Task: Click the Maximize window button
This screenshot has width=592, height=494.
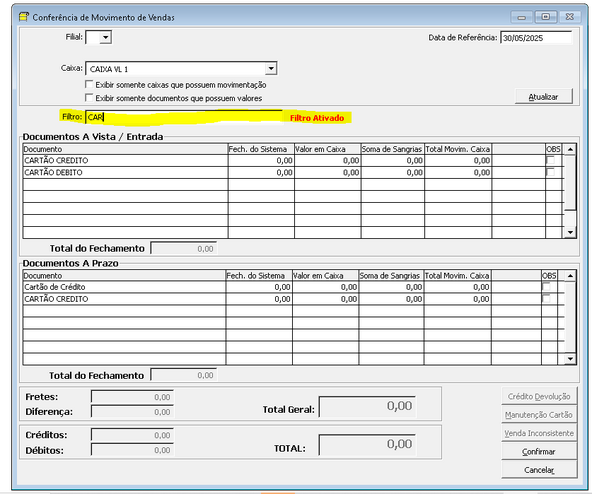Action: tap(546, 17)
